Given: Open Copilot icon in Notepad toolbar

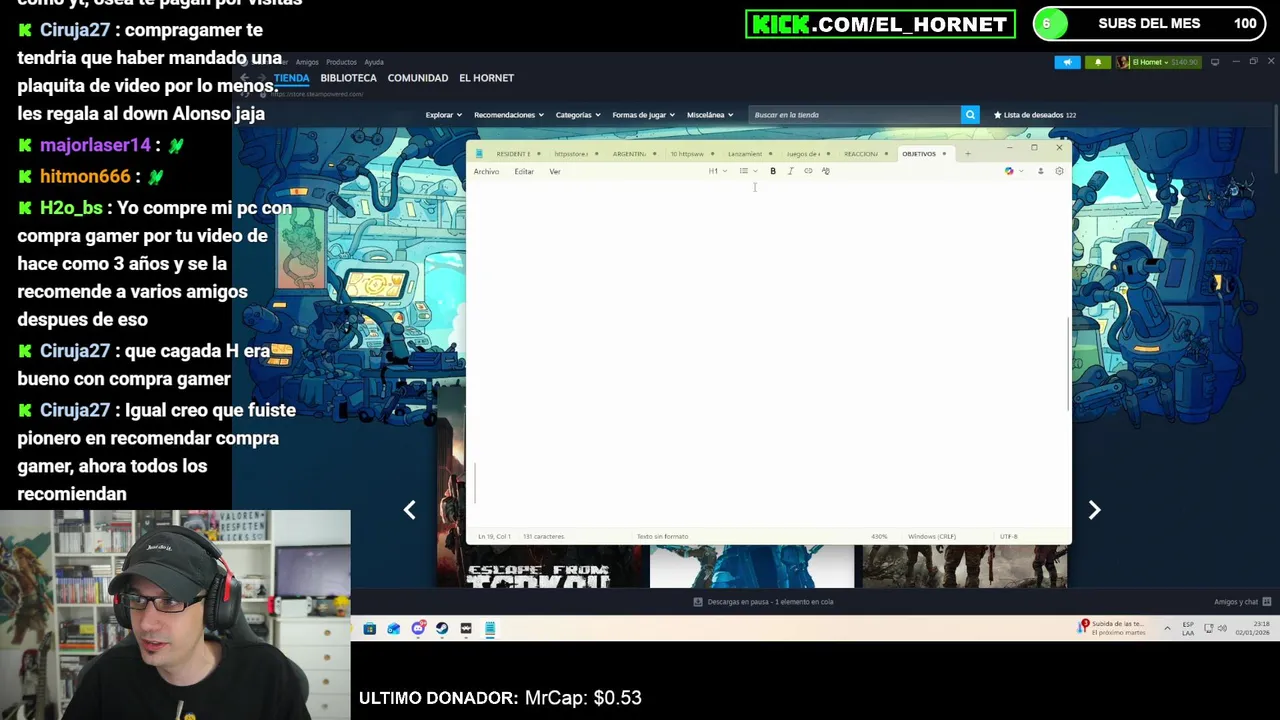Looking at the screenshot, I should tap(1009, 171).
